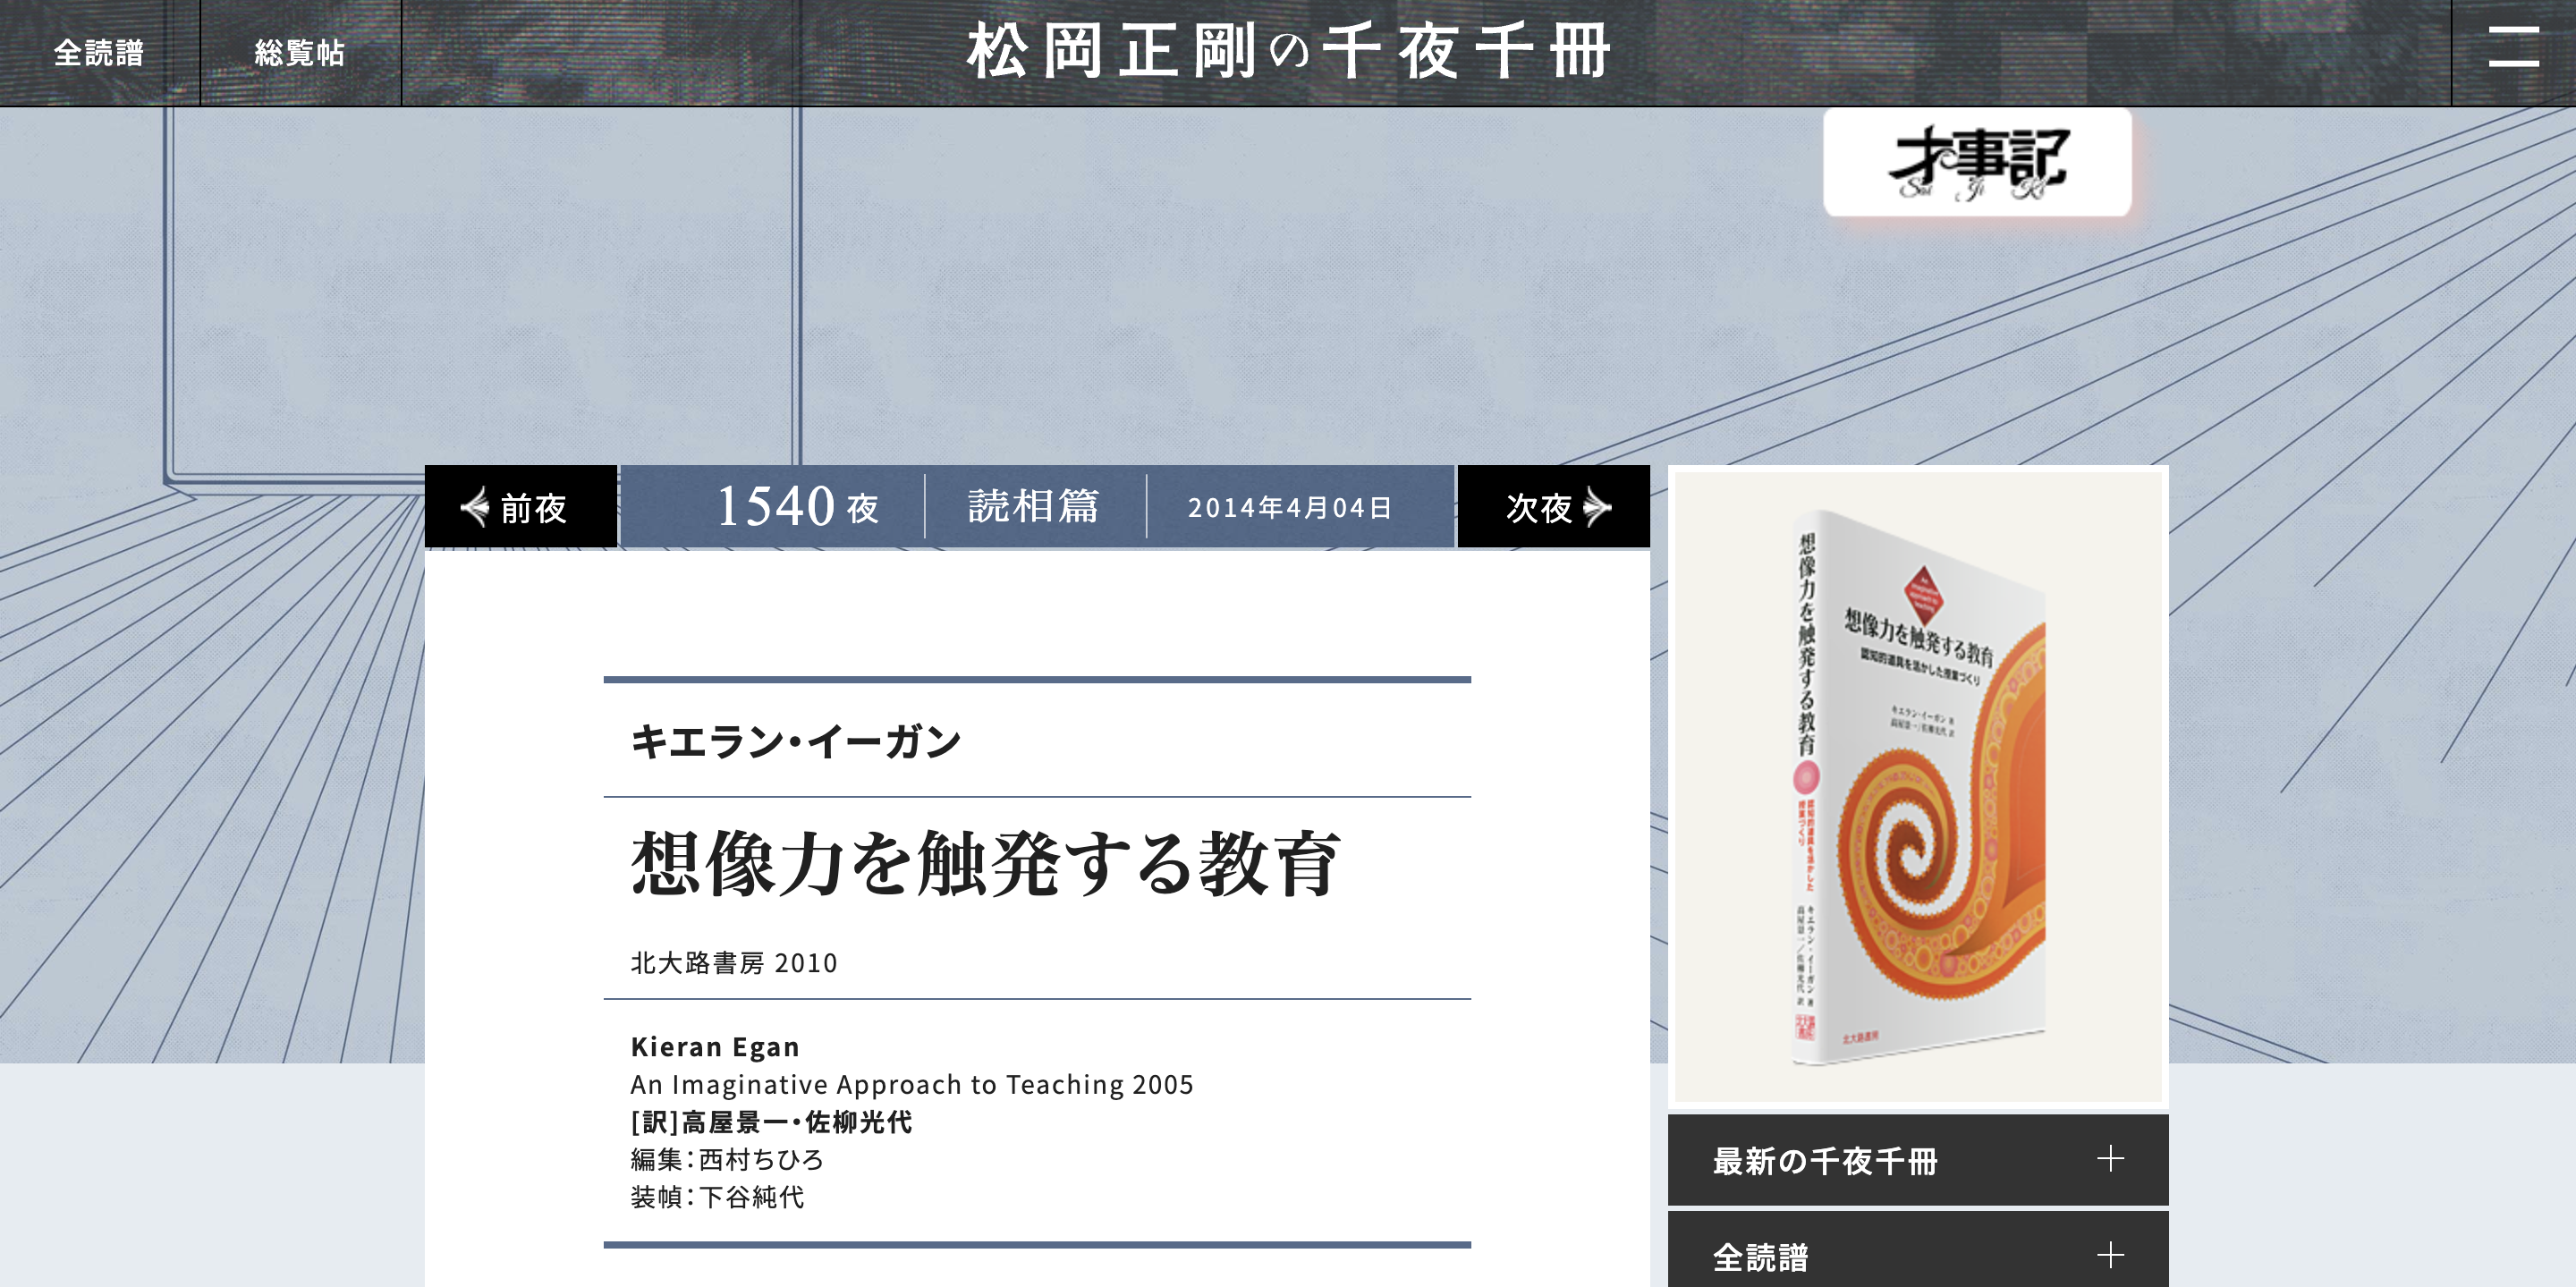
Task: Open 全読譜 in the top navigation
Action: coord(99,52)
